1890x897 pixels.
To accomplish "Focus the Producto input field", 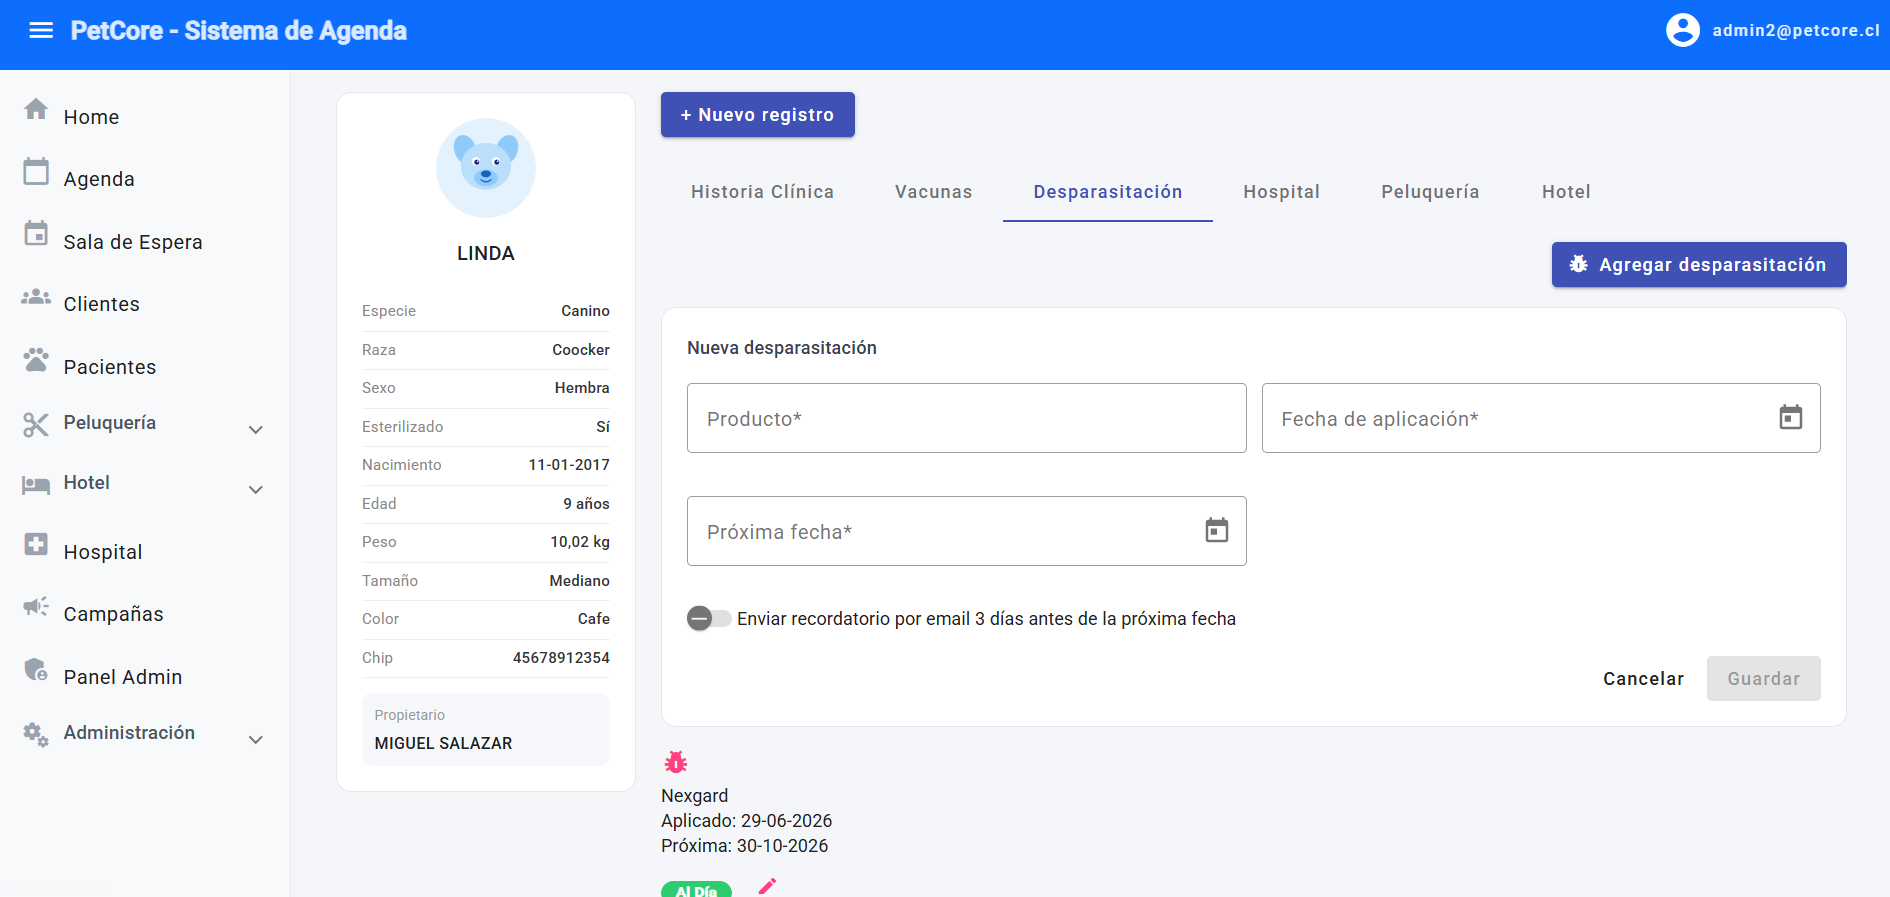I will pyautogui.click(x=967, y=418).
